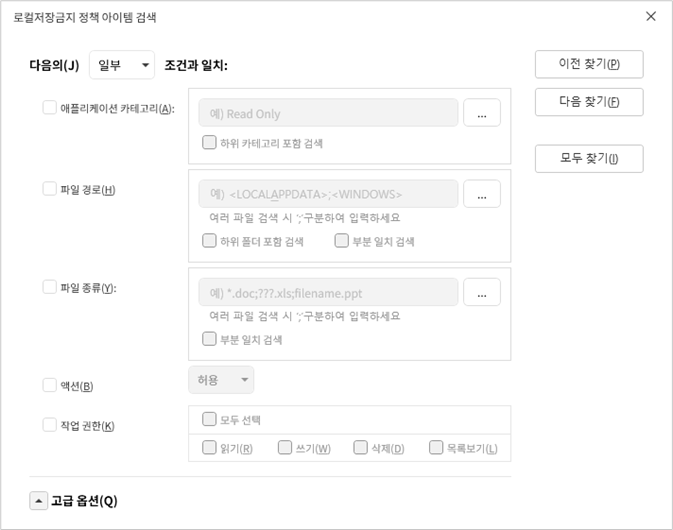Click the browse button for 파일 경로

(482, 194)
